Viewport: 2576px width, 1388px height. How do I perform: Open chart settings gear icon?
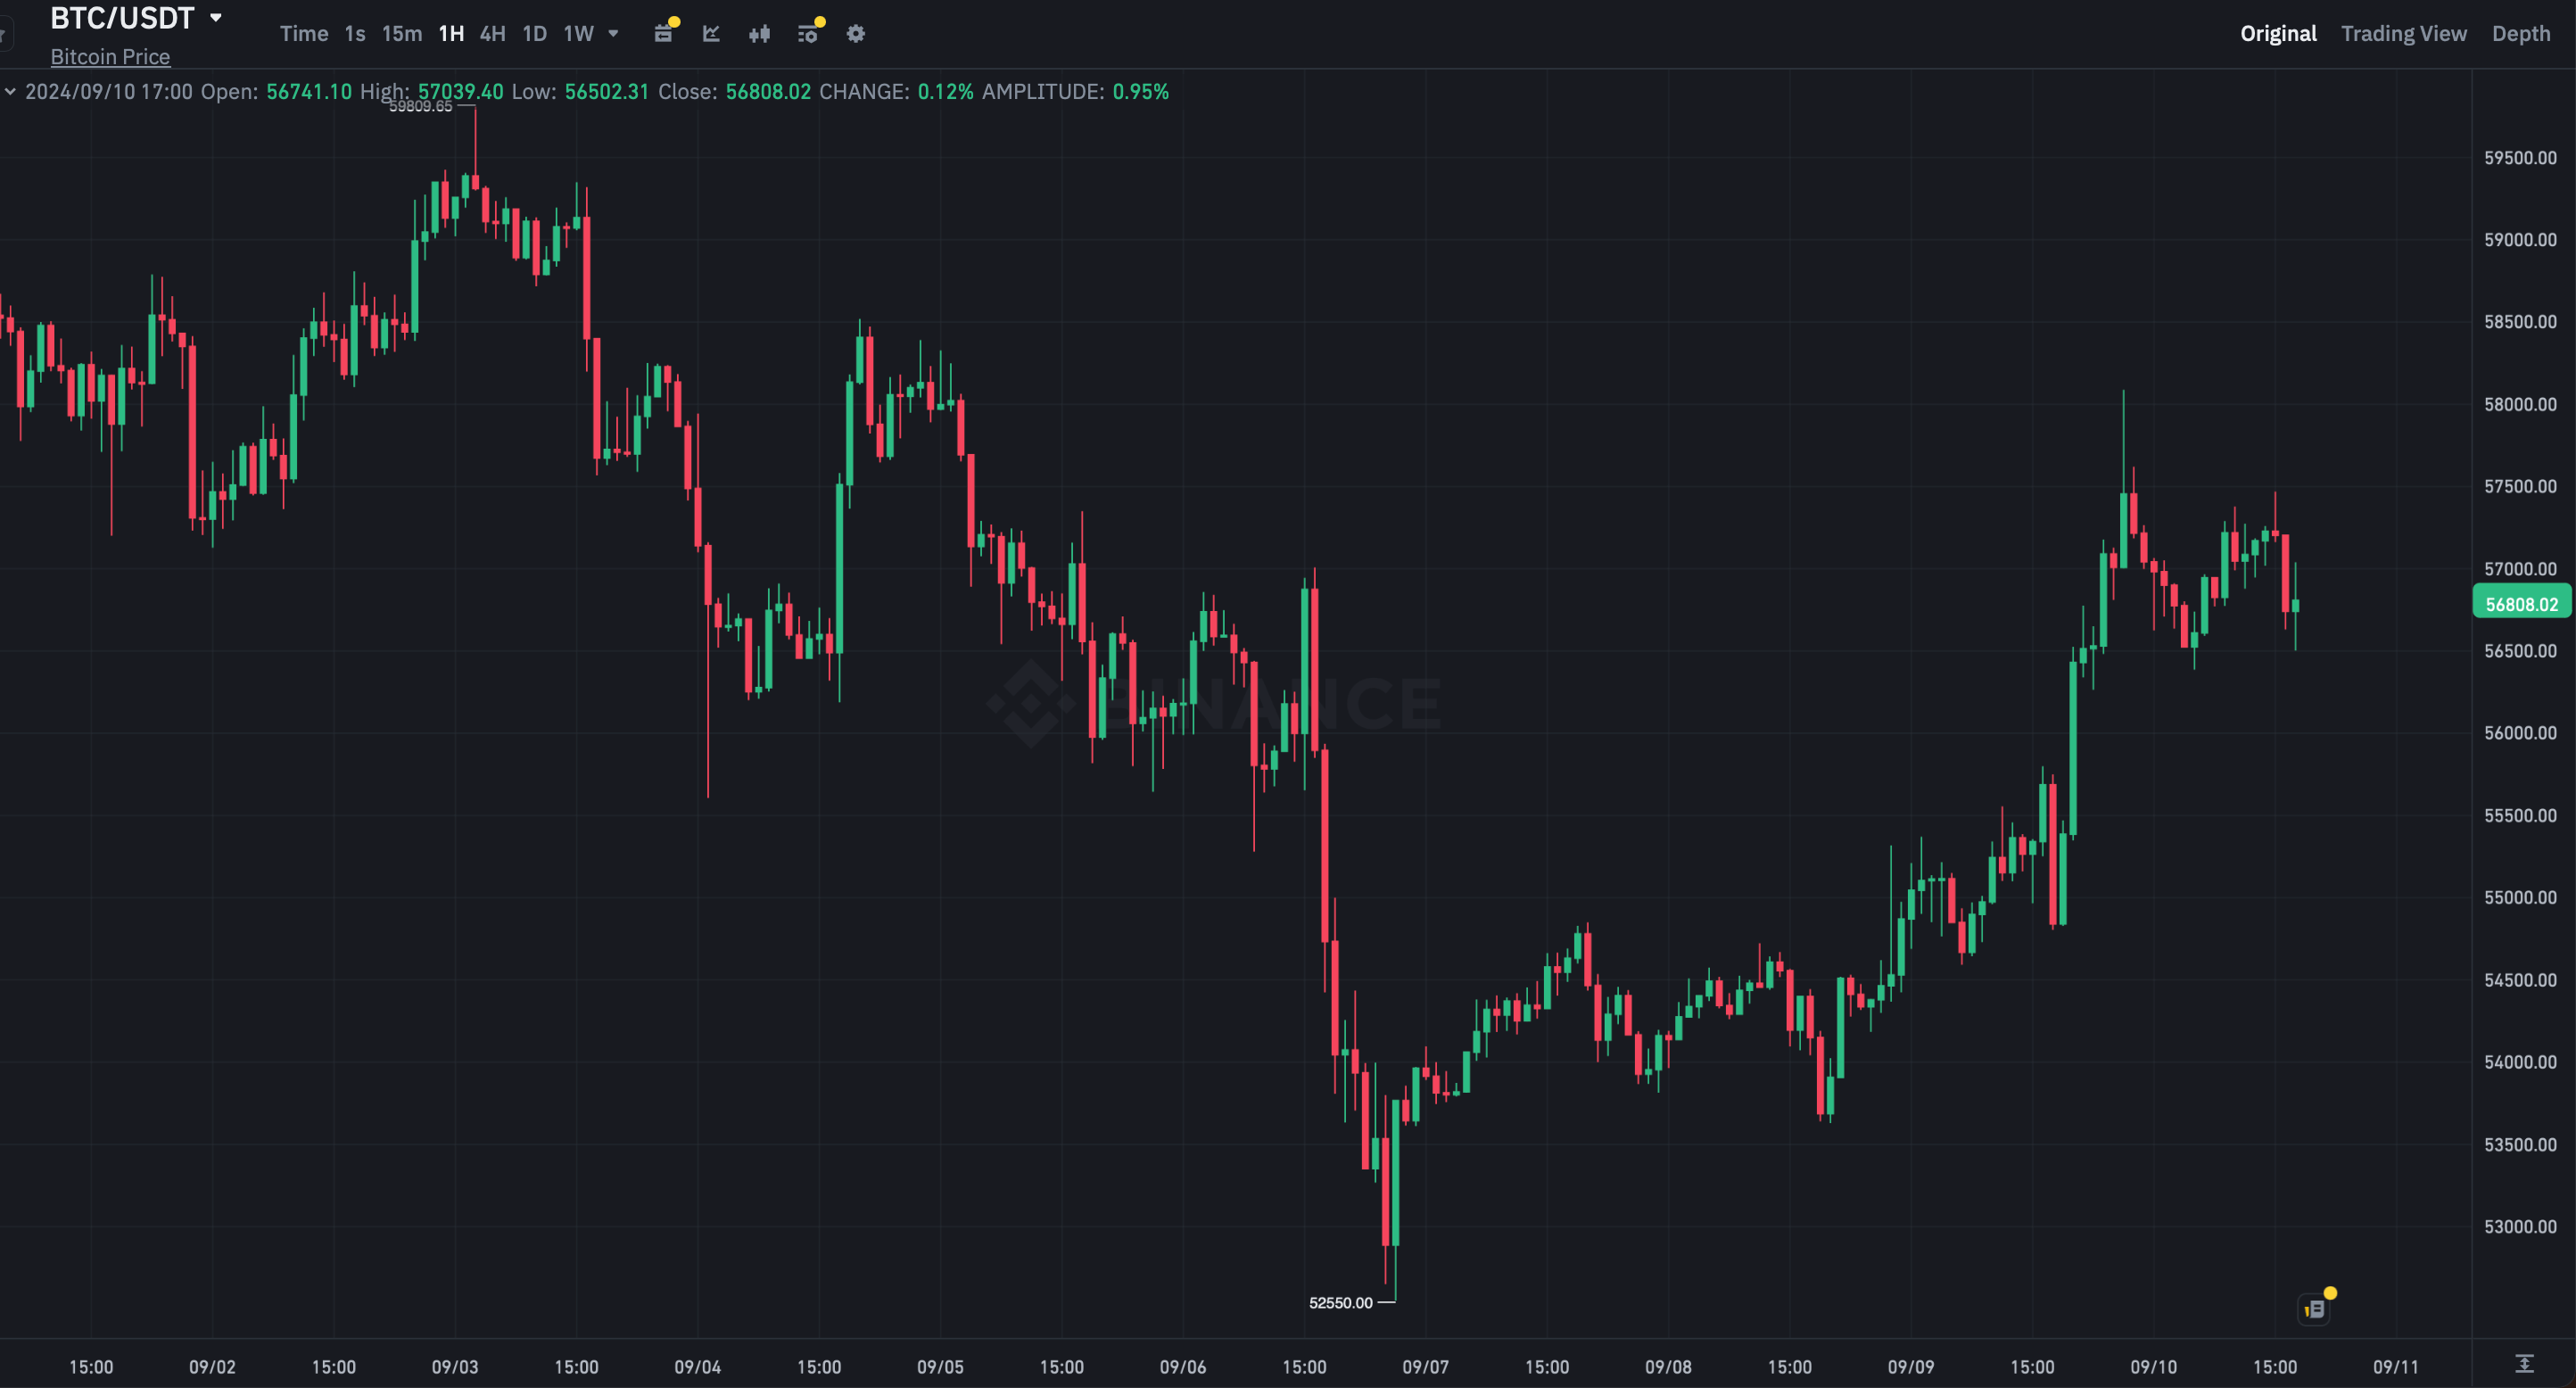pyautogui.click(x=856, y=34)
